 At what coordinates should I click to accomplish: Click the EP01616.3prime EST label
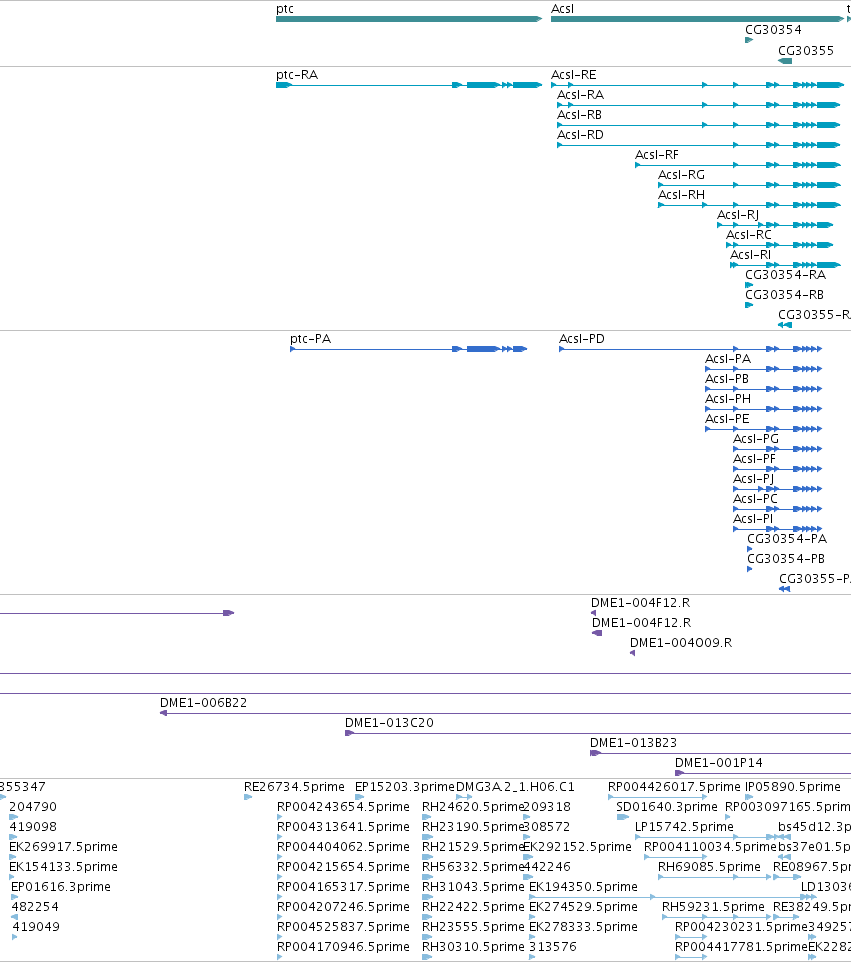coord(61,887)
